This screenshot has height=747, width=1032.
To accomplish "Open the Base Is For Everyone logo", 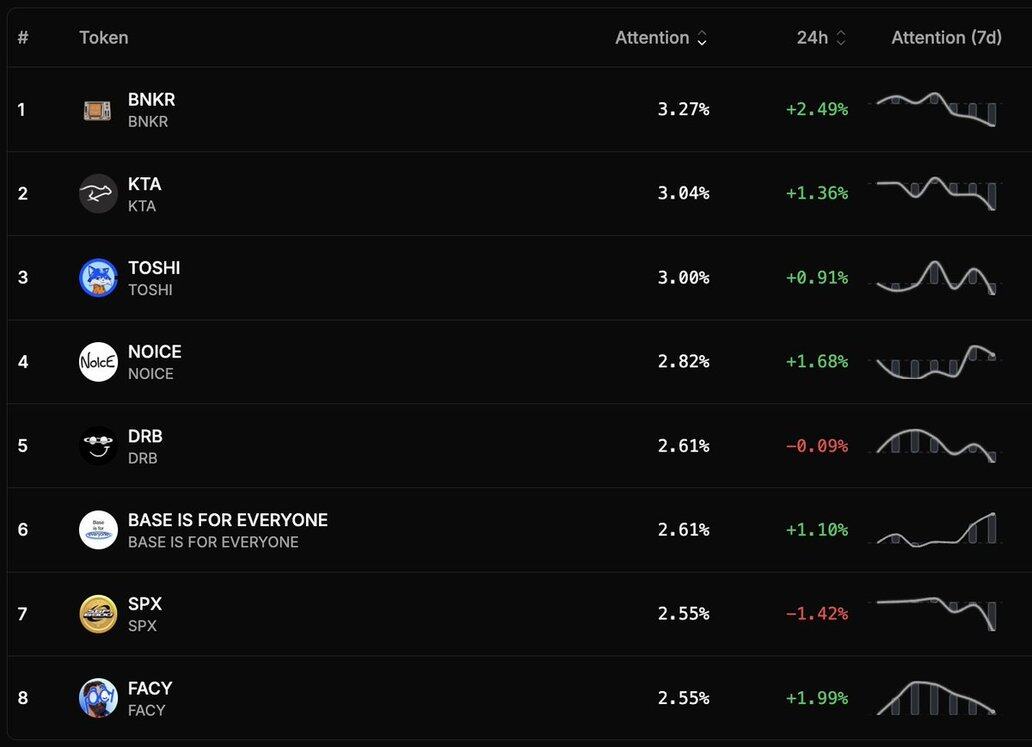I will pos(98,530).
